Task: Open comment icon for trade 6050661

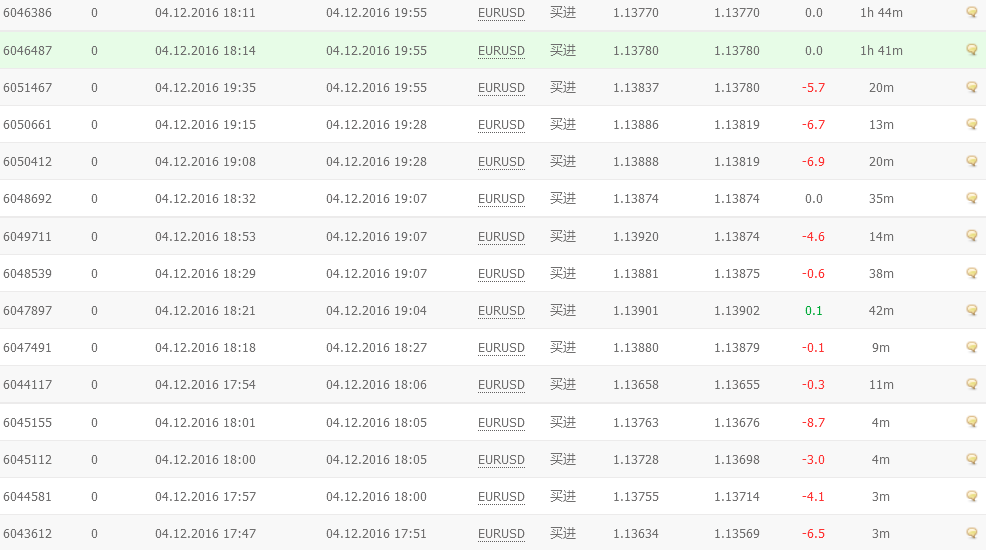Action: pyautogui.click(x=972, y=124)
